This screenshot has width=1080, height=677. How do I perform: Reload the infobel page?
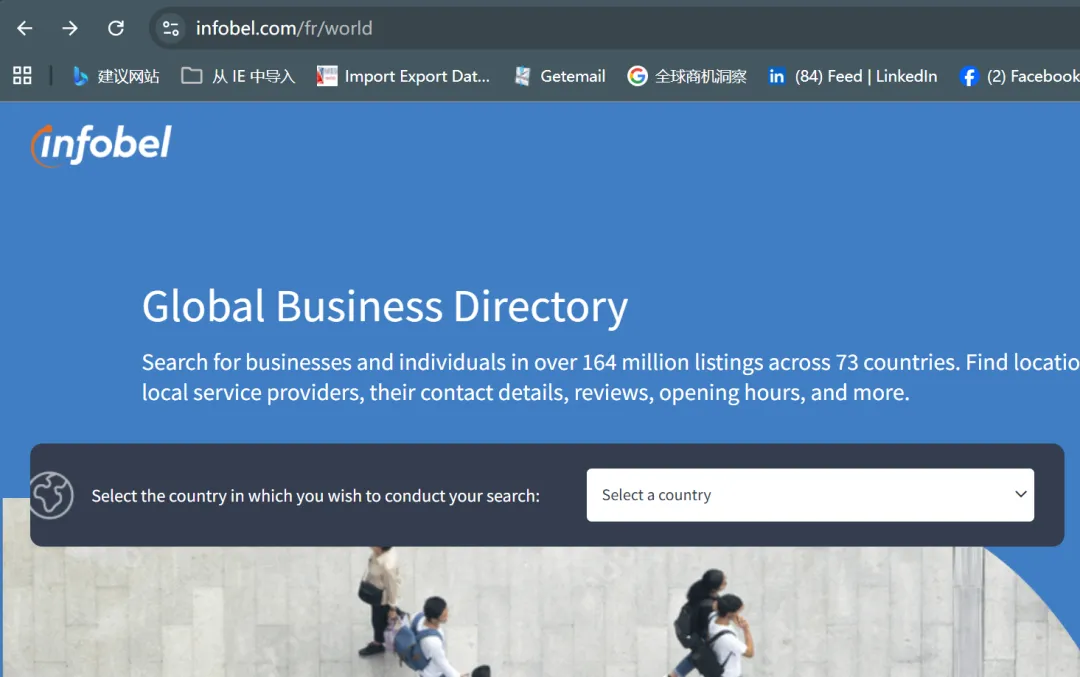click(116, 28)
